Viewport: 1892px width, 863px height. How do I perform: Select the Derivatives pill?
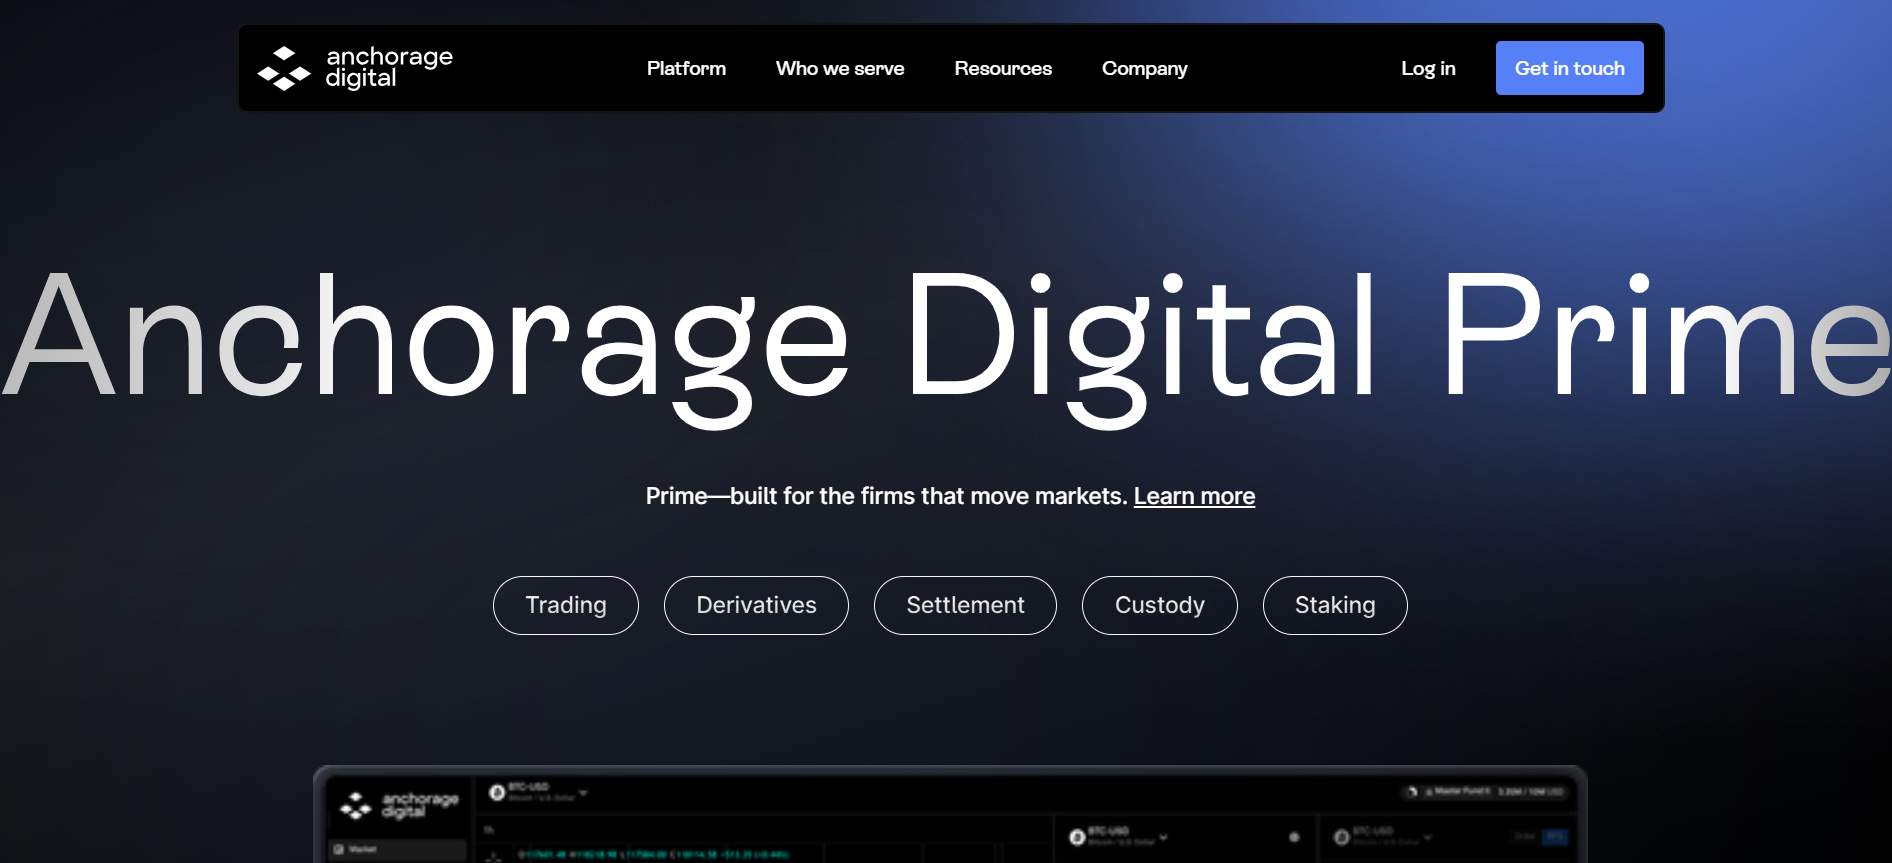coord(756,605)
